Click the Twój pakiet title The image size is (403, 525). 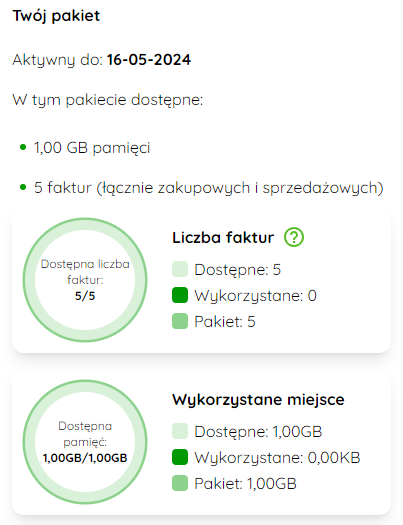(x=56, y=16)
